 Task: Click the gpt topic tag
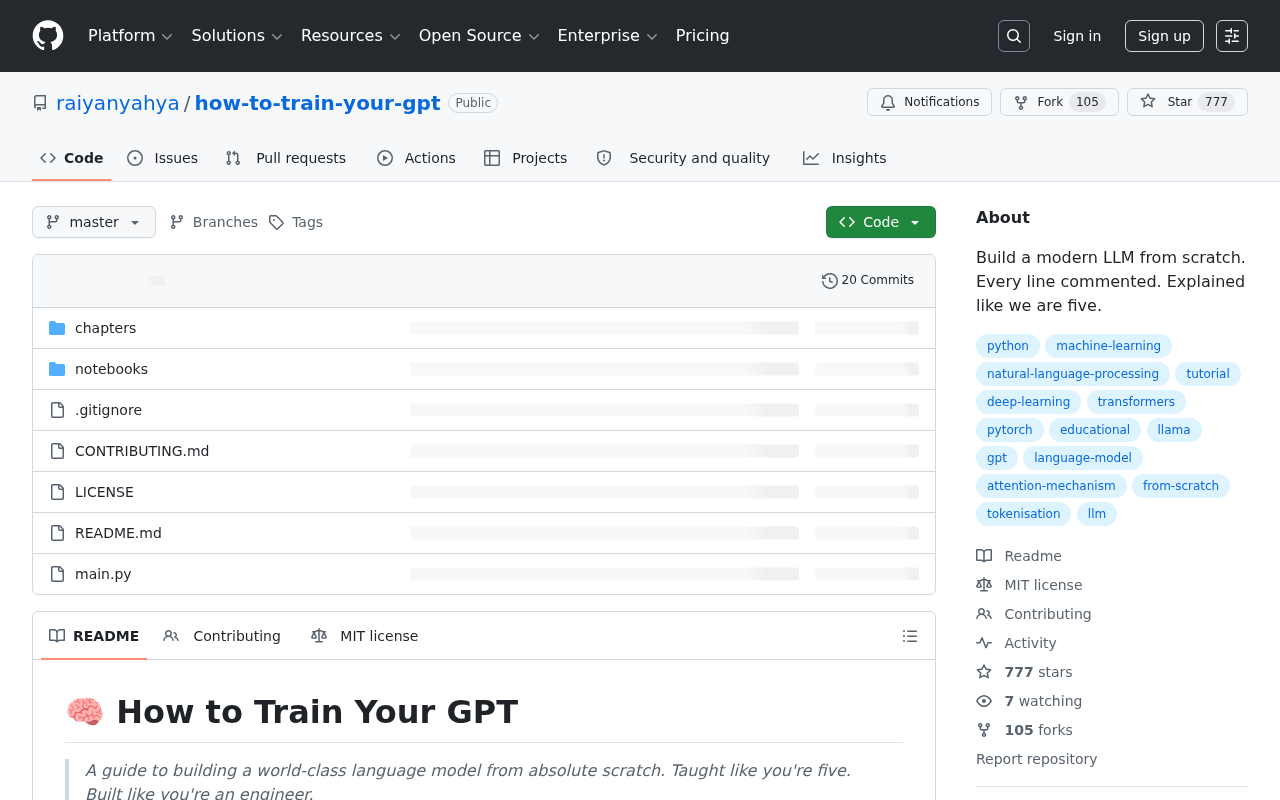pos(997,458)
